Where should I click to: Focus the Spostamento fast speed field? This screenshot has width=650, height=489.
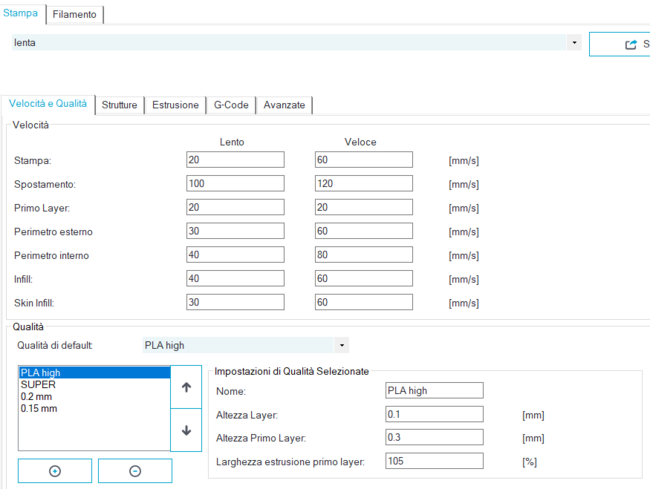[x=363, y=184]
